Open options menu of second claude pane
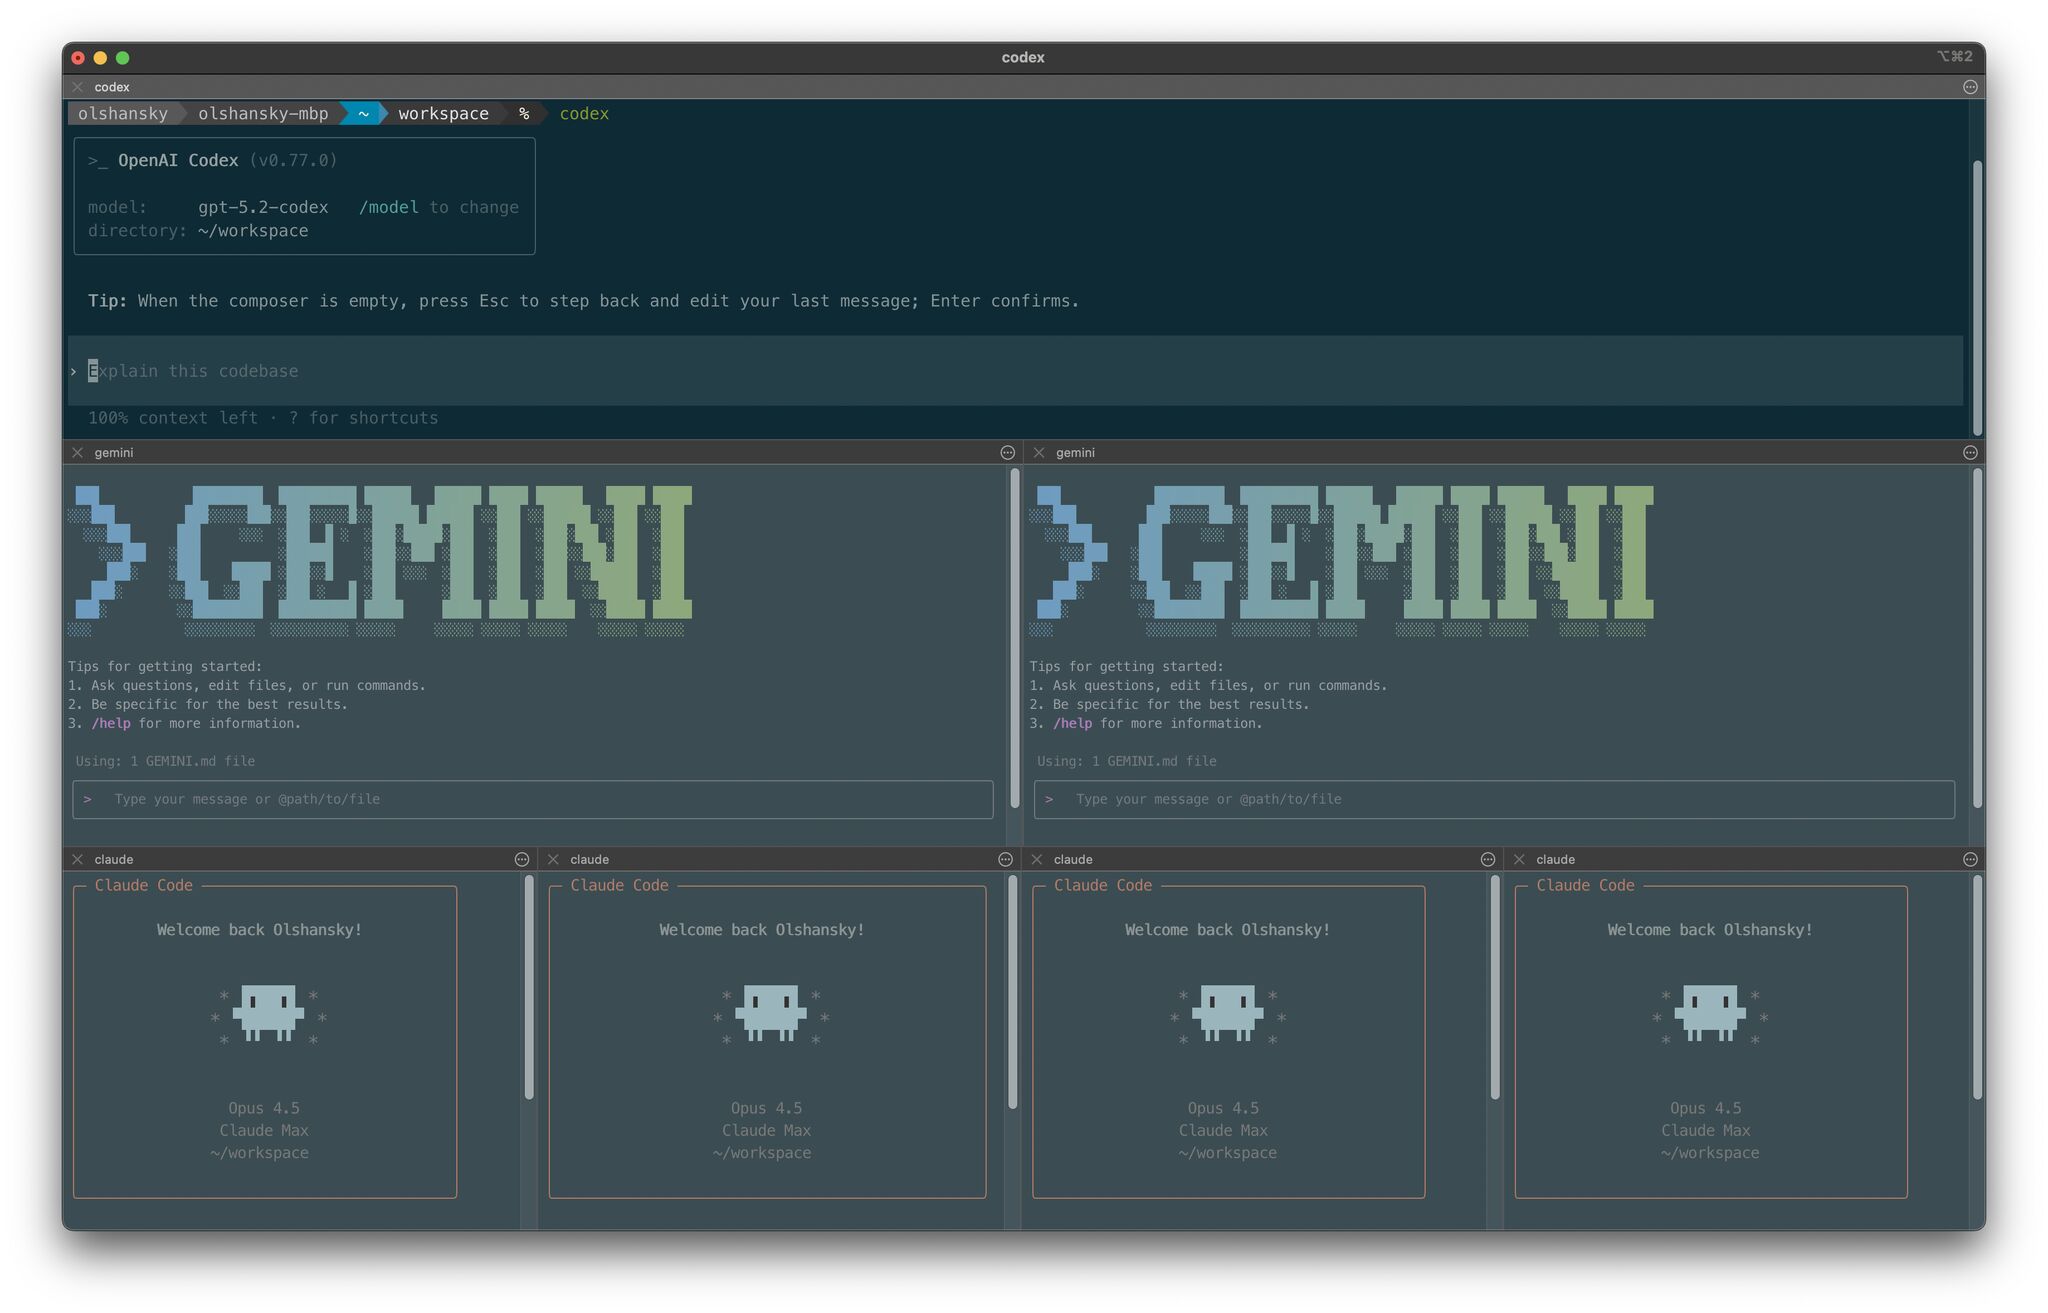 tap(1005, 860)
